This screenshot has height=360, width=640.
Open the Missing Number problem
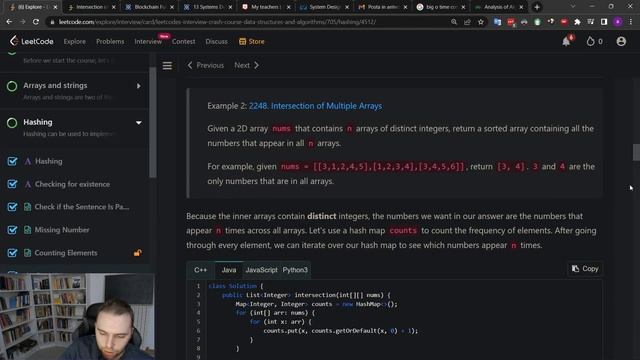(x=62, y=230)
